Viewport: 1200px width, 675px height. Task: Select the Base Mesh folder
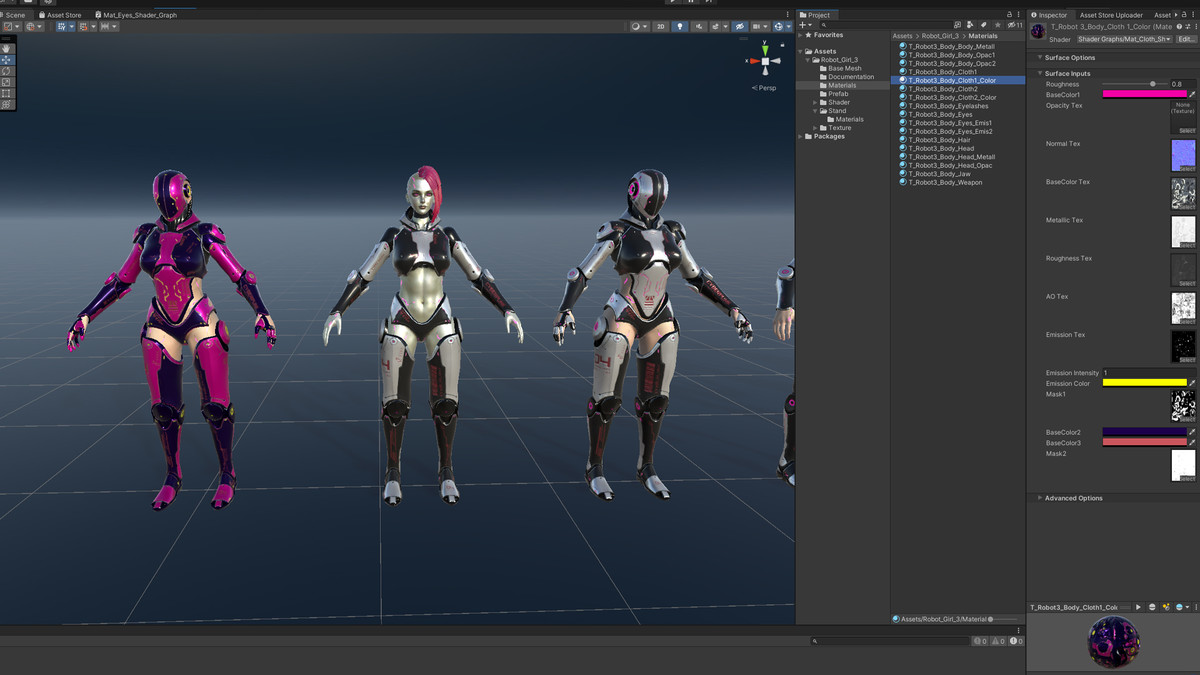tap(844, 68)
